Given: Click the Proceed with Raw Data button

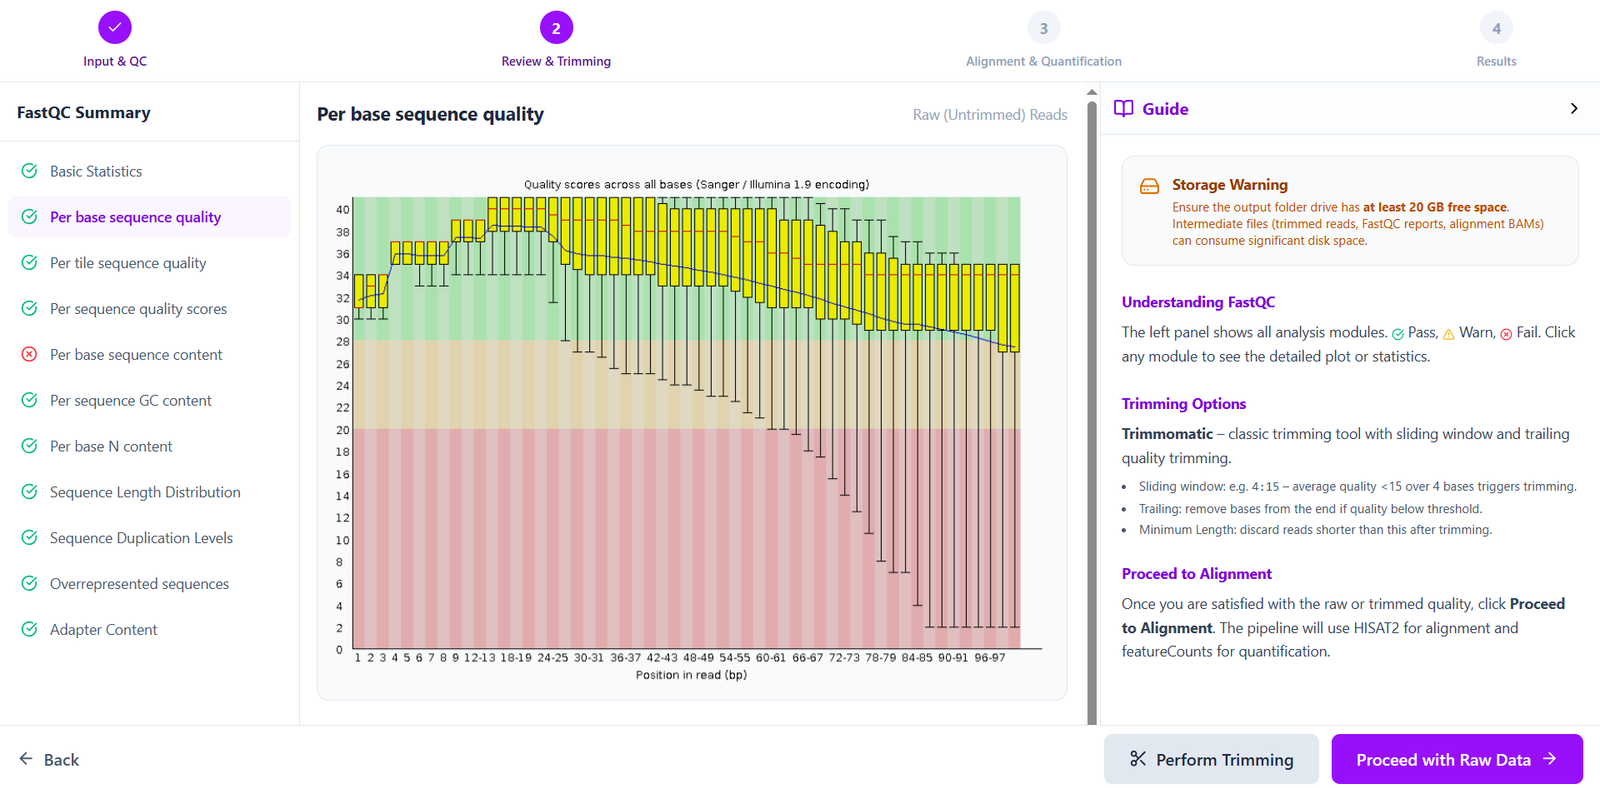Looking at the screenshot, I should pyautogui.click(x=1457, y=759).
